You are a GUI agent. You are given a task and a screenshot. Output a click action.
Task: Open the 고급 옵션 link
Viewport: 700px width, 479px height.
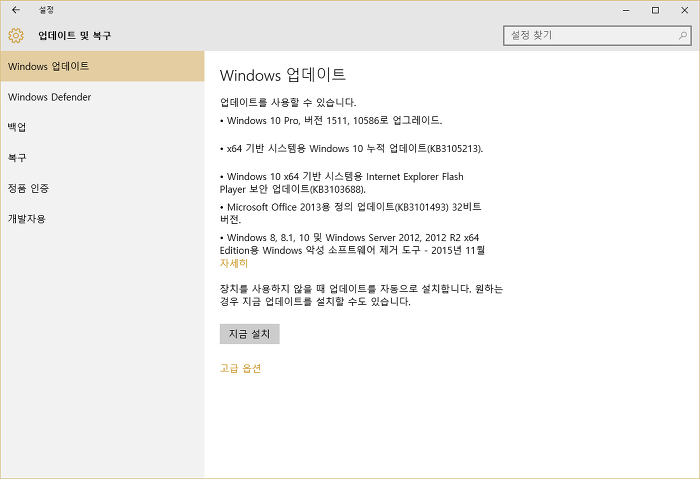[x=240, y=368]
